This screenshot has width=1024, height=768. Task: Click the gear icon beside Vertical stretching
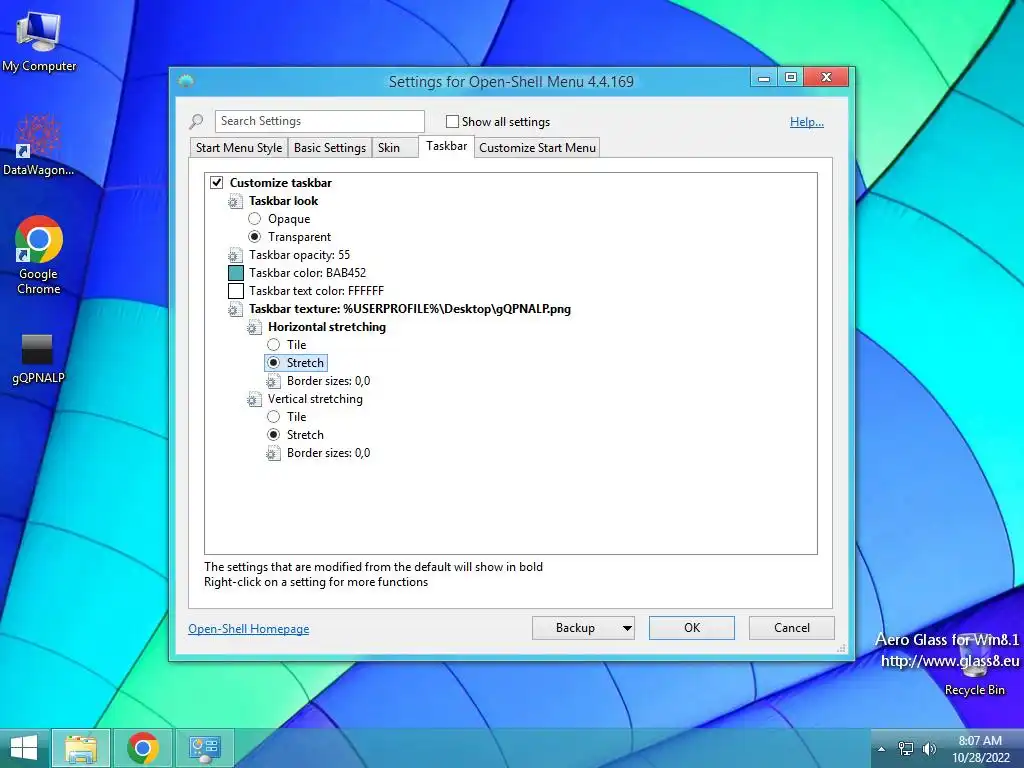pyautogui.click(x=254, y=399)
